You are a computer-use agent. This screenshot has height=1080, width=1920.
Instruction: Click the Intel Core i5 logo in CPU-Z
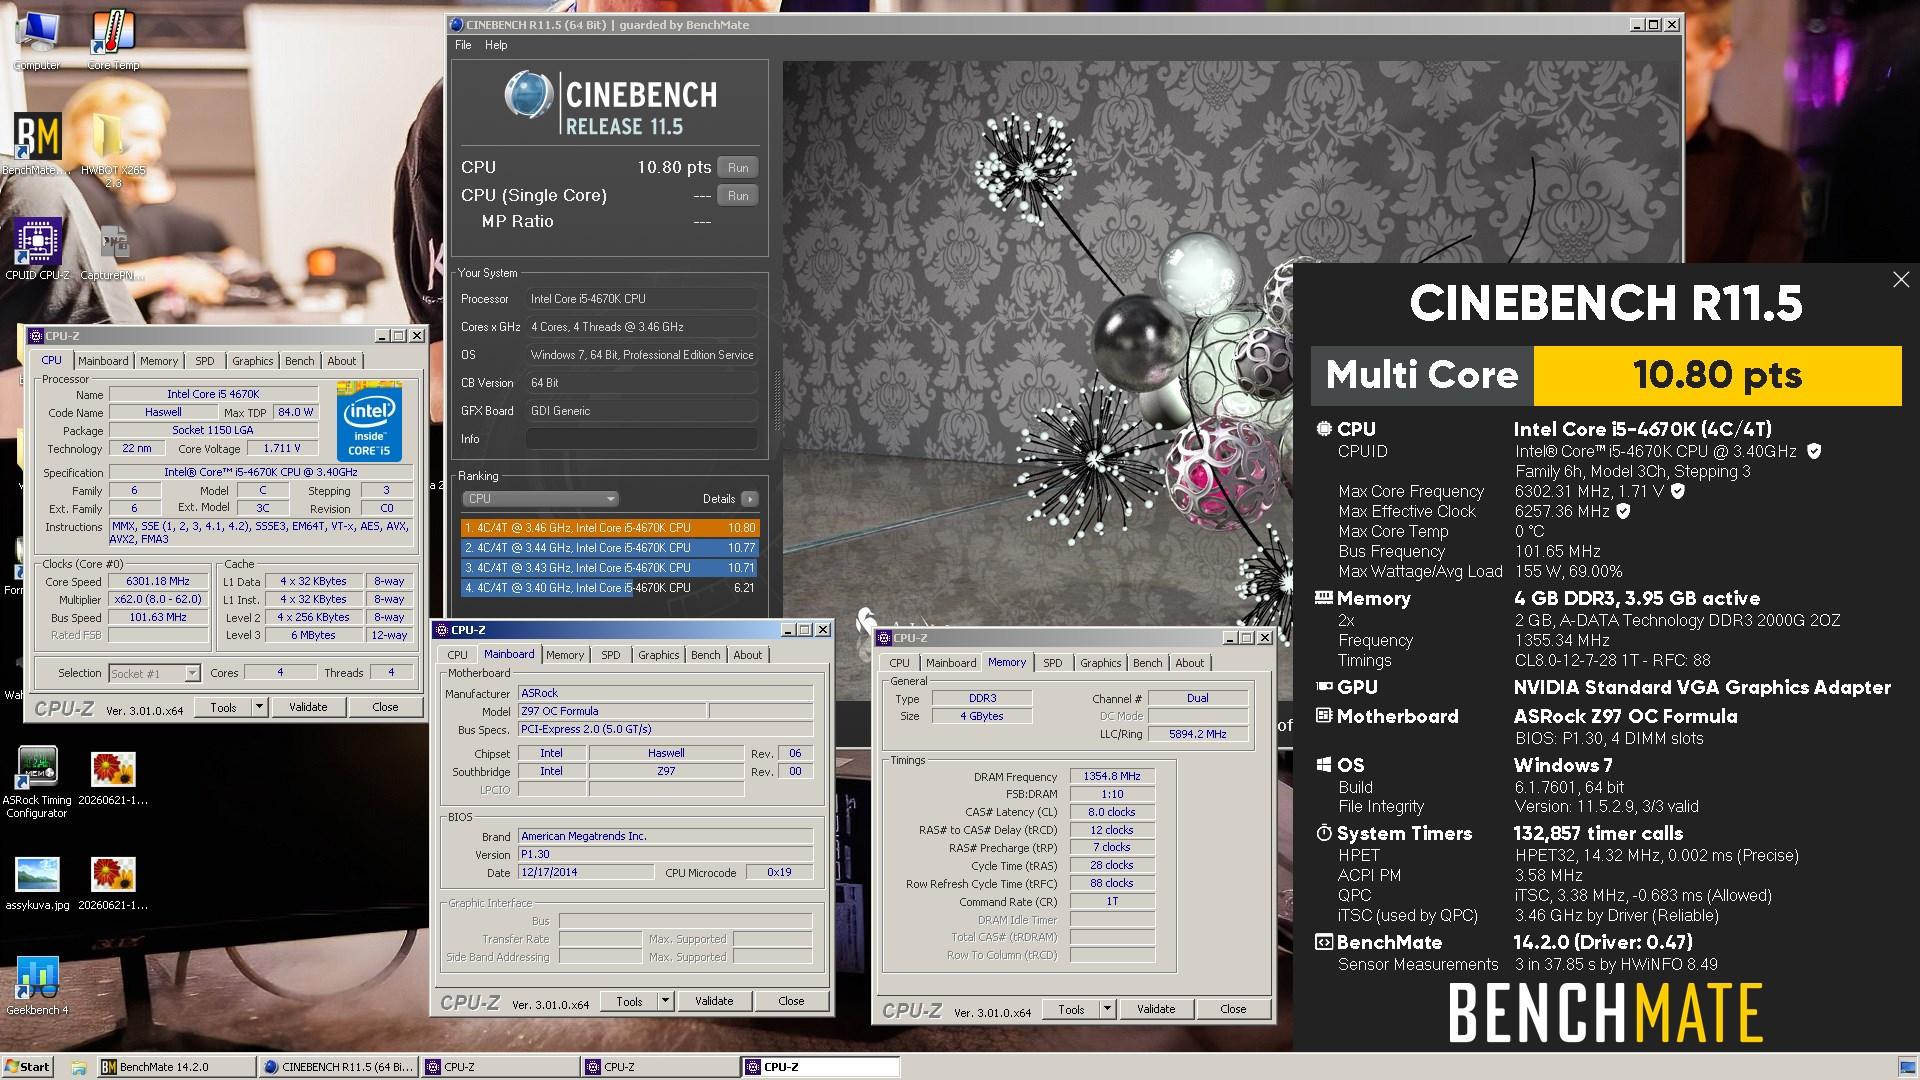tap(369, 421)
